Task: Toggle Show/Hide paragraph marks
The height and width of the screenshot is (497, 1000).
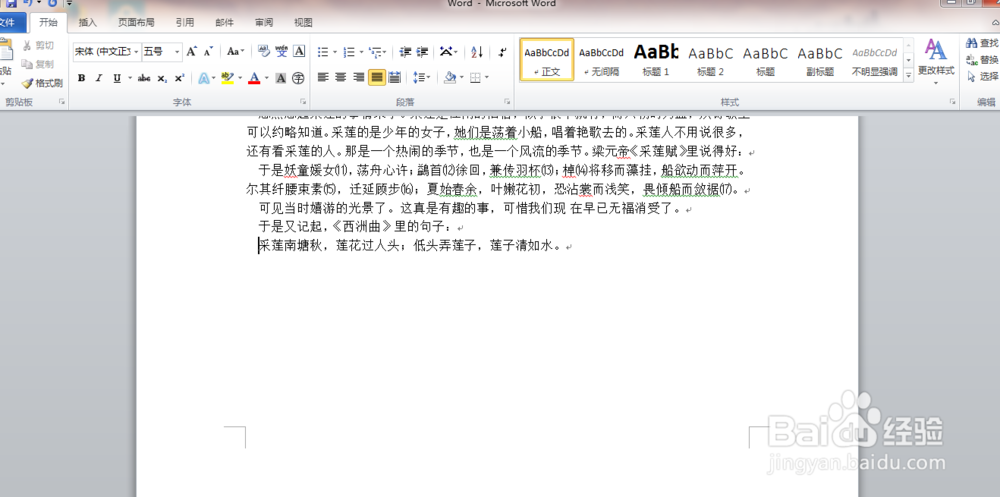Action: [503, 52]
